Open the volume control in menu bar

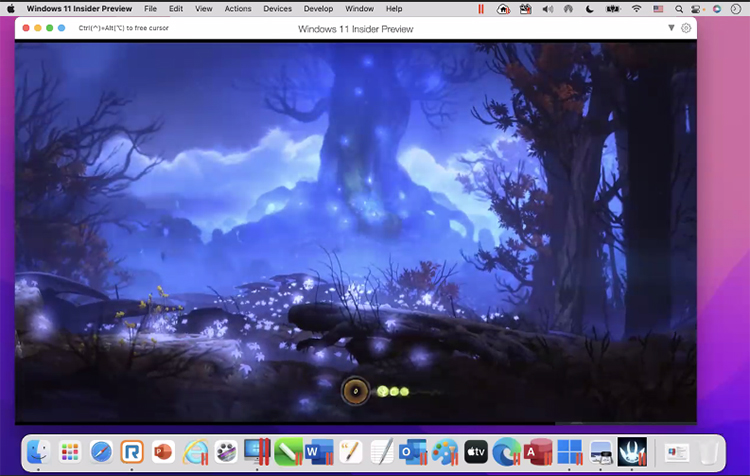pyautogui.click(x=548, y=9)
